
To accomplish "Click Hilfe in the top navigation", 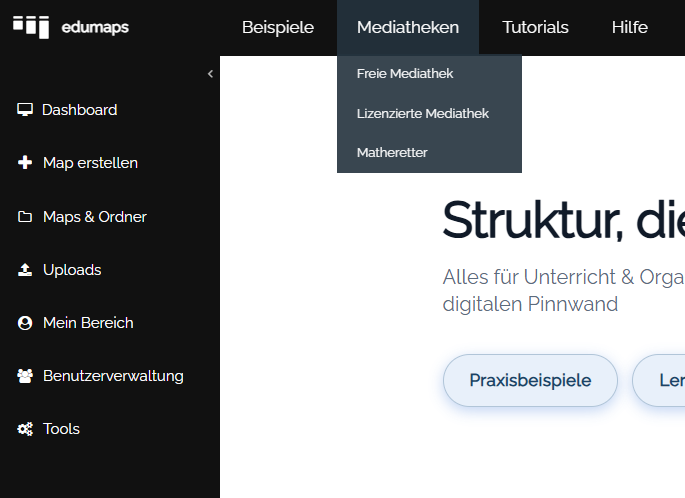I will pos(630,27).
